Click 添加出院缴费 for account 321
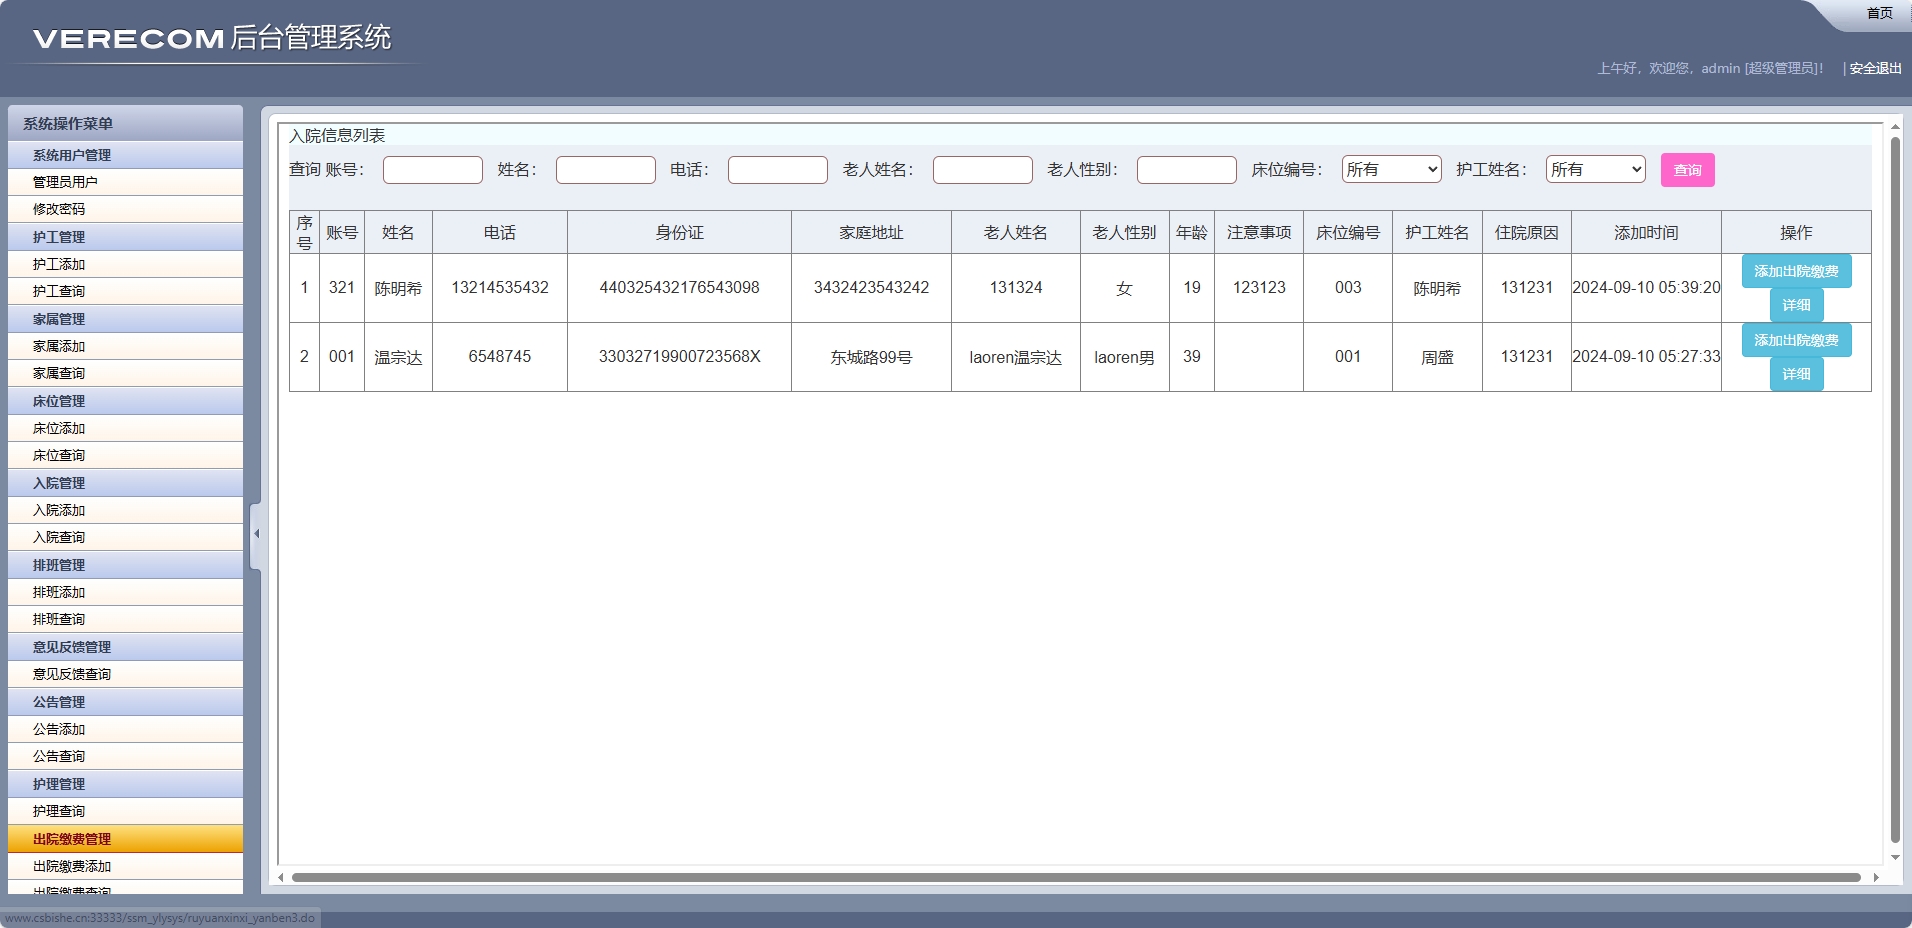The height and width of the screenshot is (928, 1912). [1796, 271]
